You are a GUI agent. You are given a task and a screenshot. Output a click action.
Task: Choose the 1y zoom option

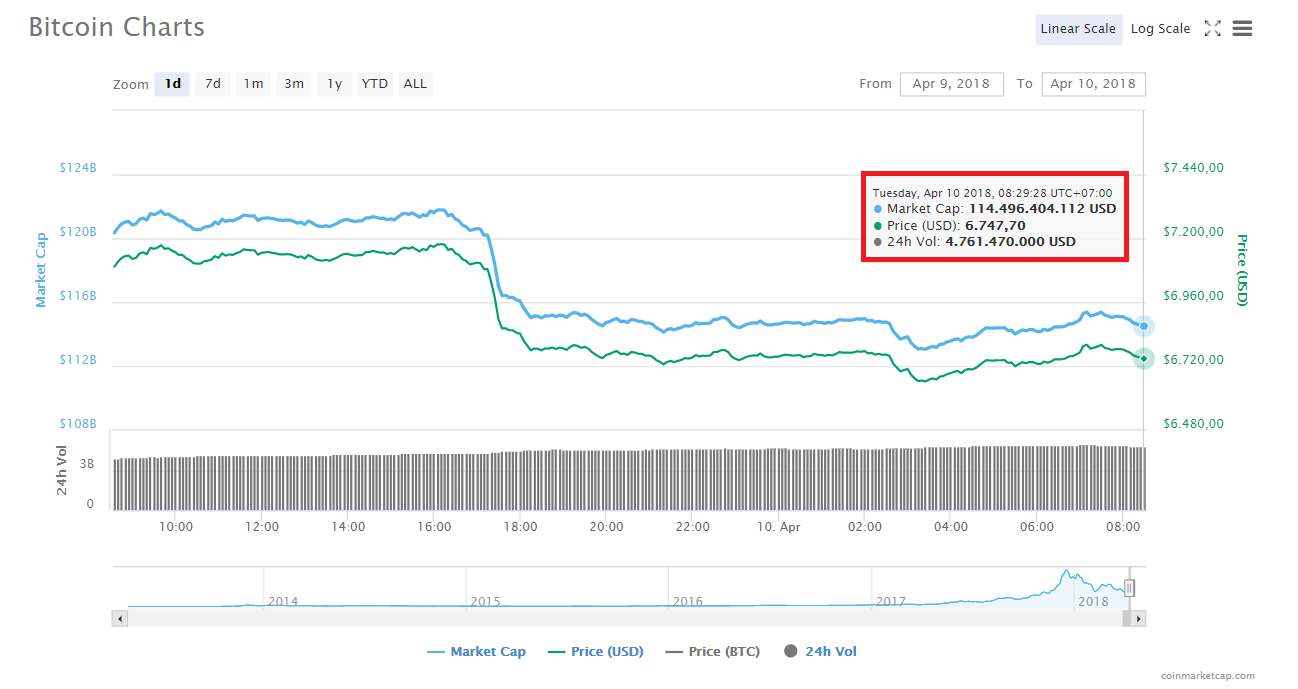(334, 84)
